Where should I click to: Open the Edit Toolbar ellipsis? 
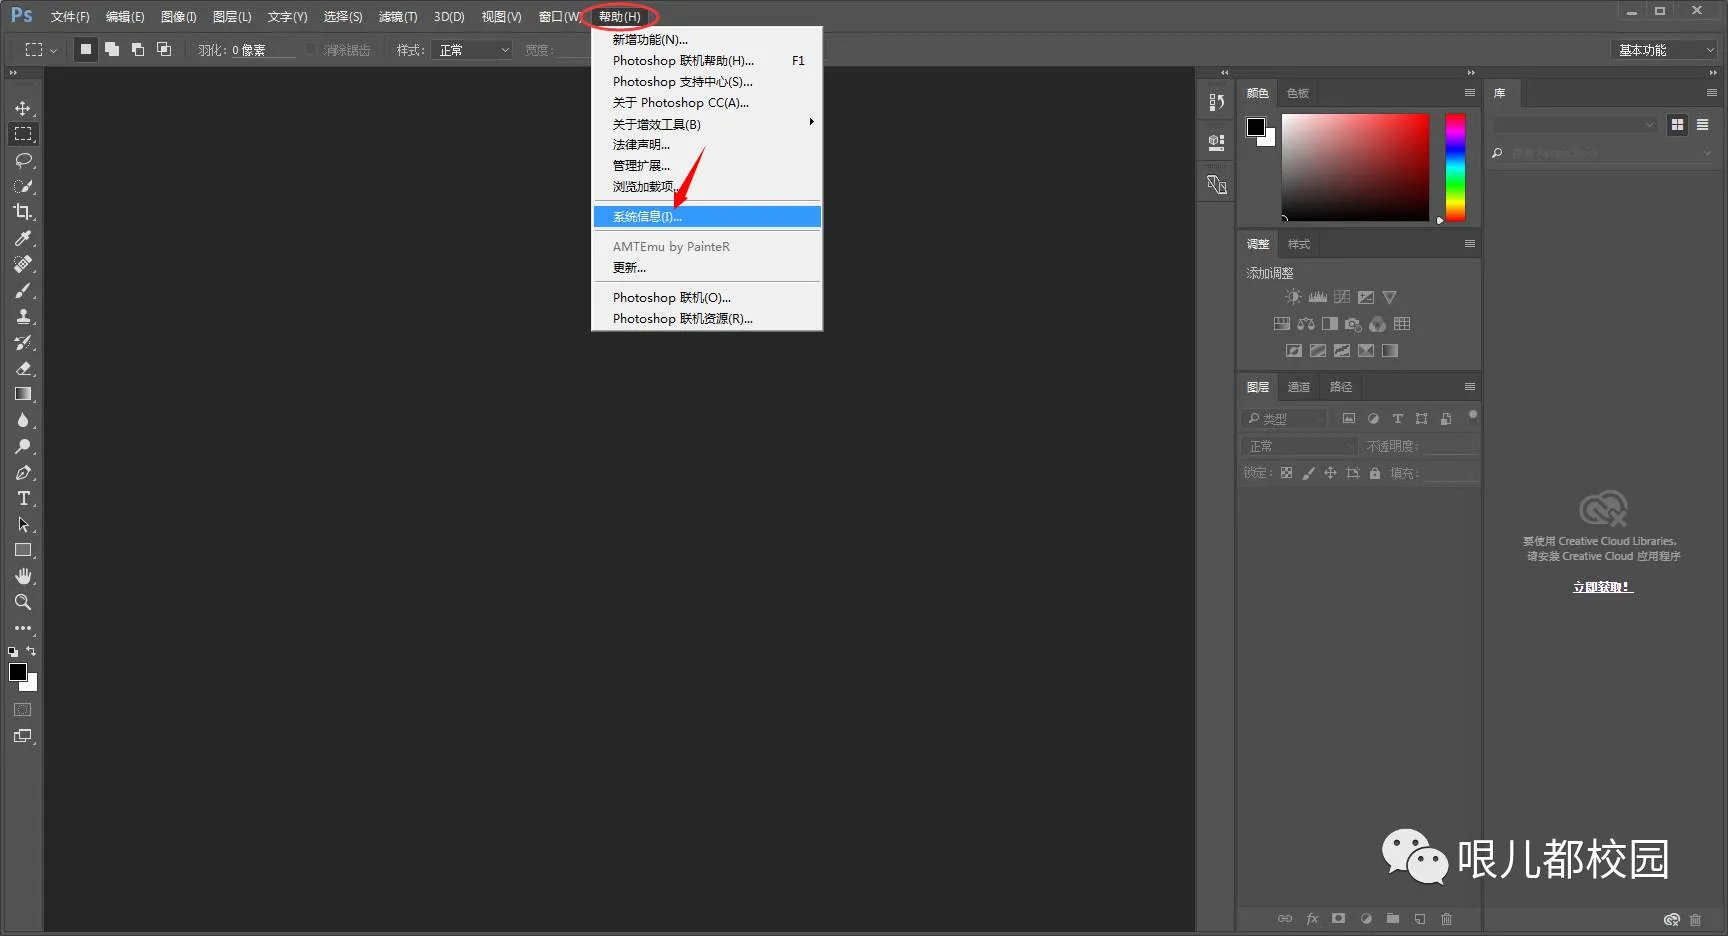click(x=23, y=628)
